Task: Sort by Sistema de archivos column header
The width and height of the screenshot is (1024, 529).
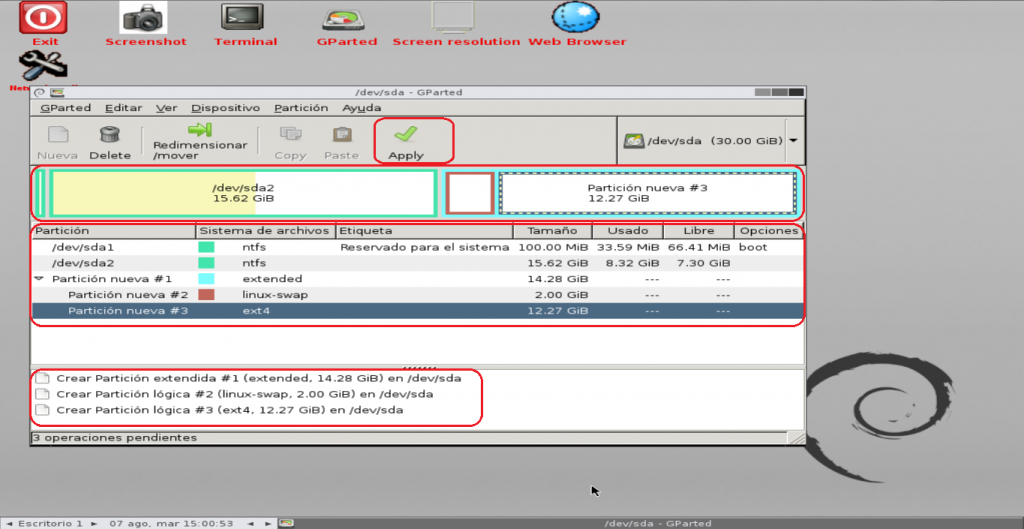Action: pyautogui.click(x=266, y=231)
